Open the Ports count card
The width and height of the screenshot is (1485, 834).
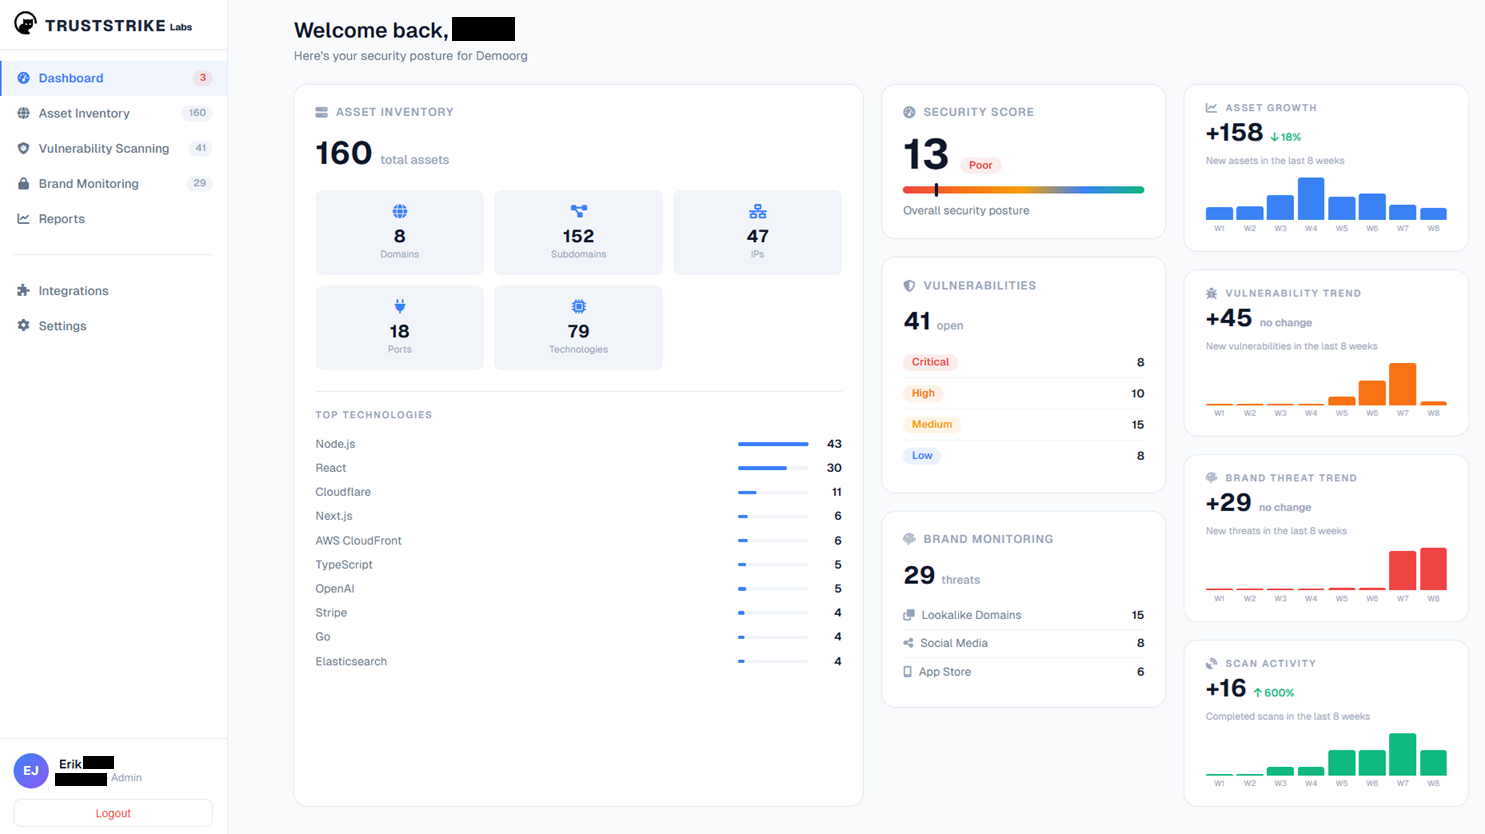(400, 327)
